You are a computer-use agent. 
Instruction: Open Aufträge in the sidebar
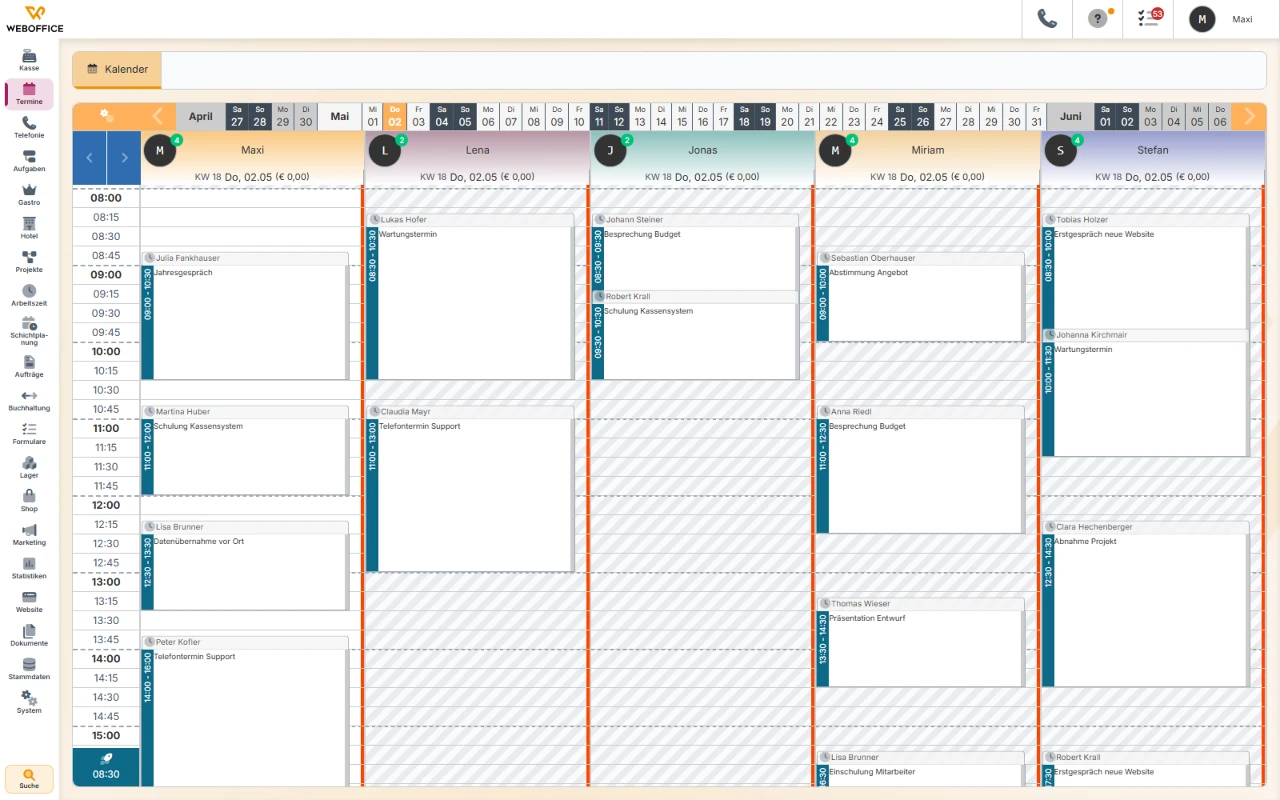29,367
